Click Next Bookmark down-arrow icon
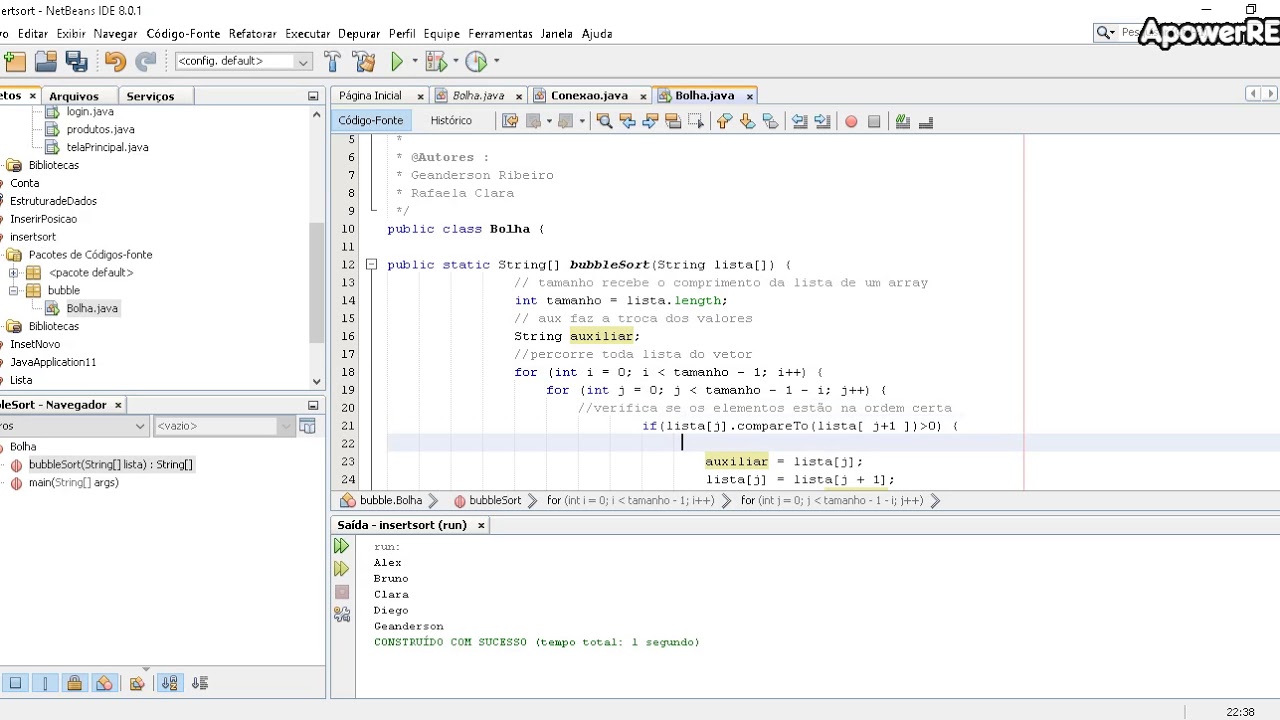 coord(747,121)
